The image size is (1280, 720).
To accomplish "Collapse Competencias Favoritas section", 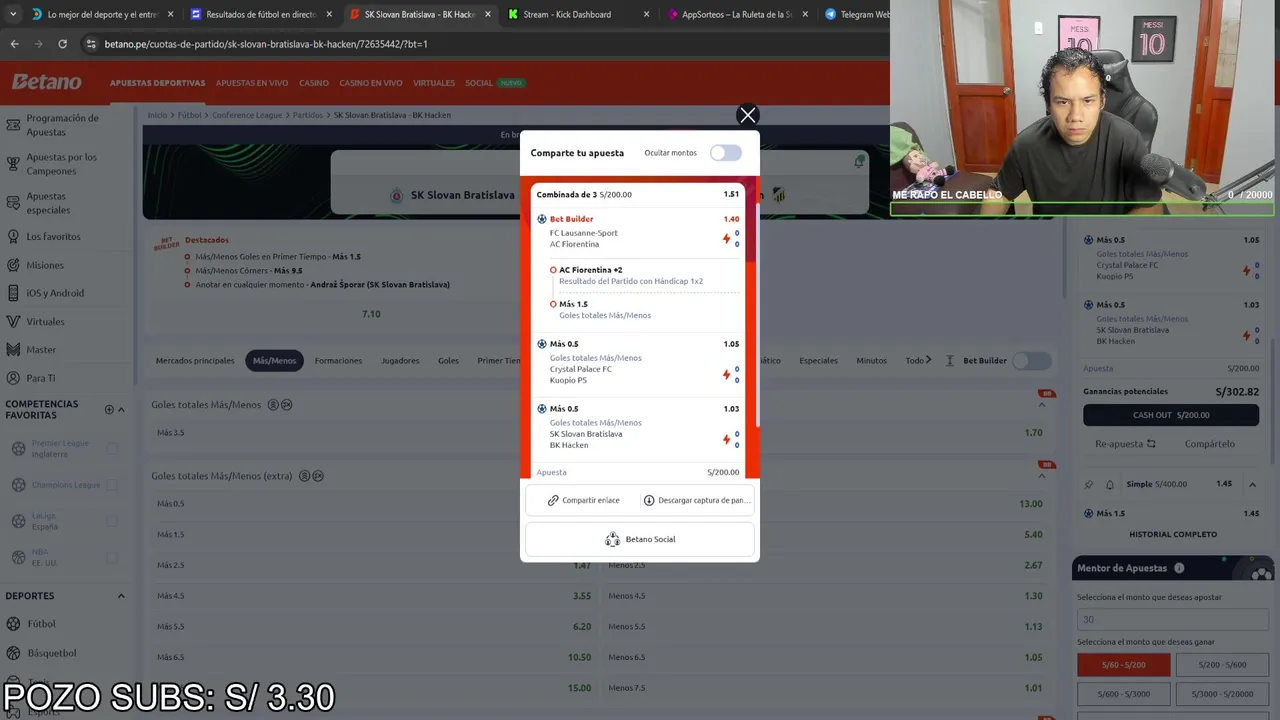I will click(x=121, y=409).
